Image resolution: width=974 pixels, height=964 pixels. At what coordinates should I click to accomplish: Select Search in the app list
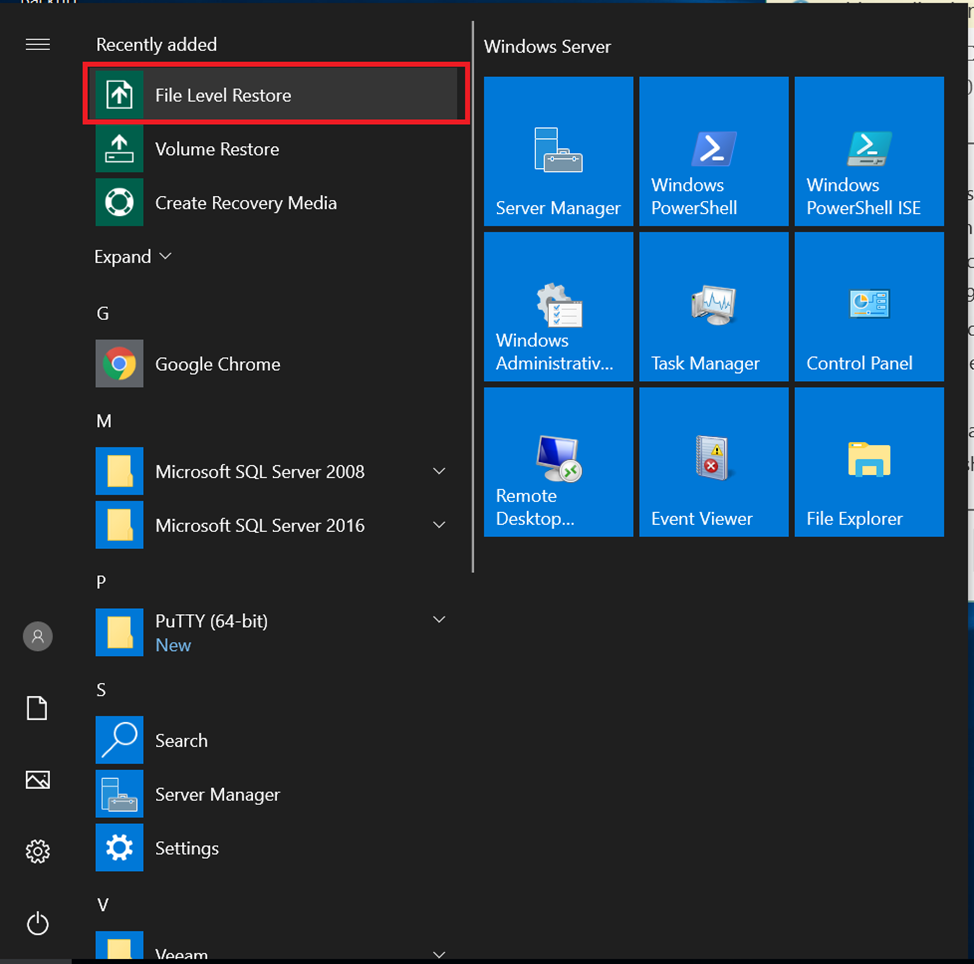tap(181, 741)
